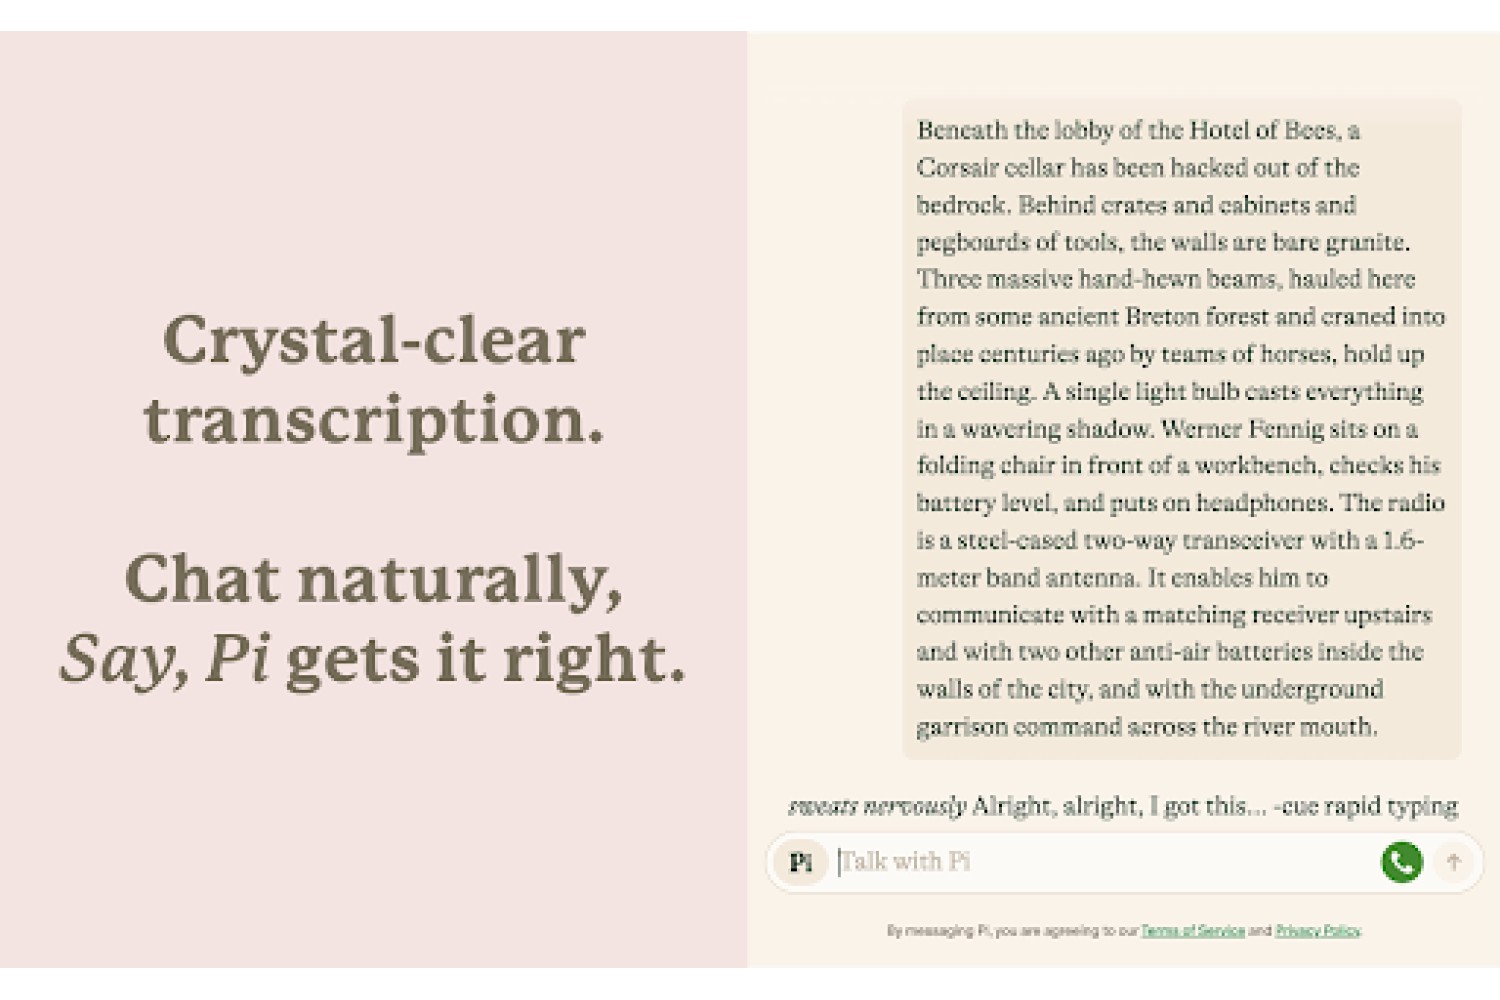Click the italic Say, Pi text

click(x=165, y=659)
